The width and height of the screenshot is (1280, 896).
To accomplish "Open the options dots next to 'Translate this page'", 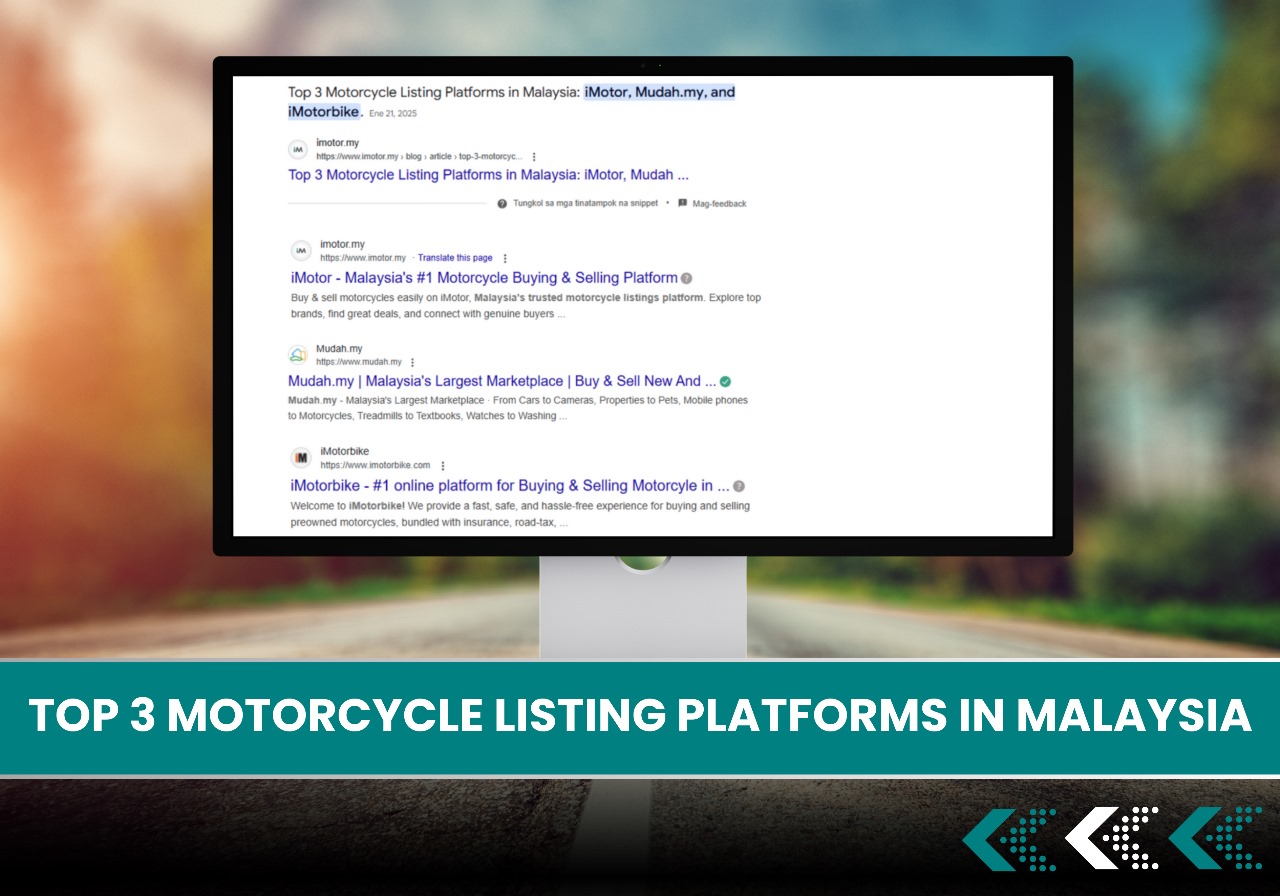I will pyautogui.click(x=505, y=258).
